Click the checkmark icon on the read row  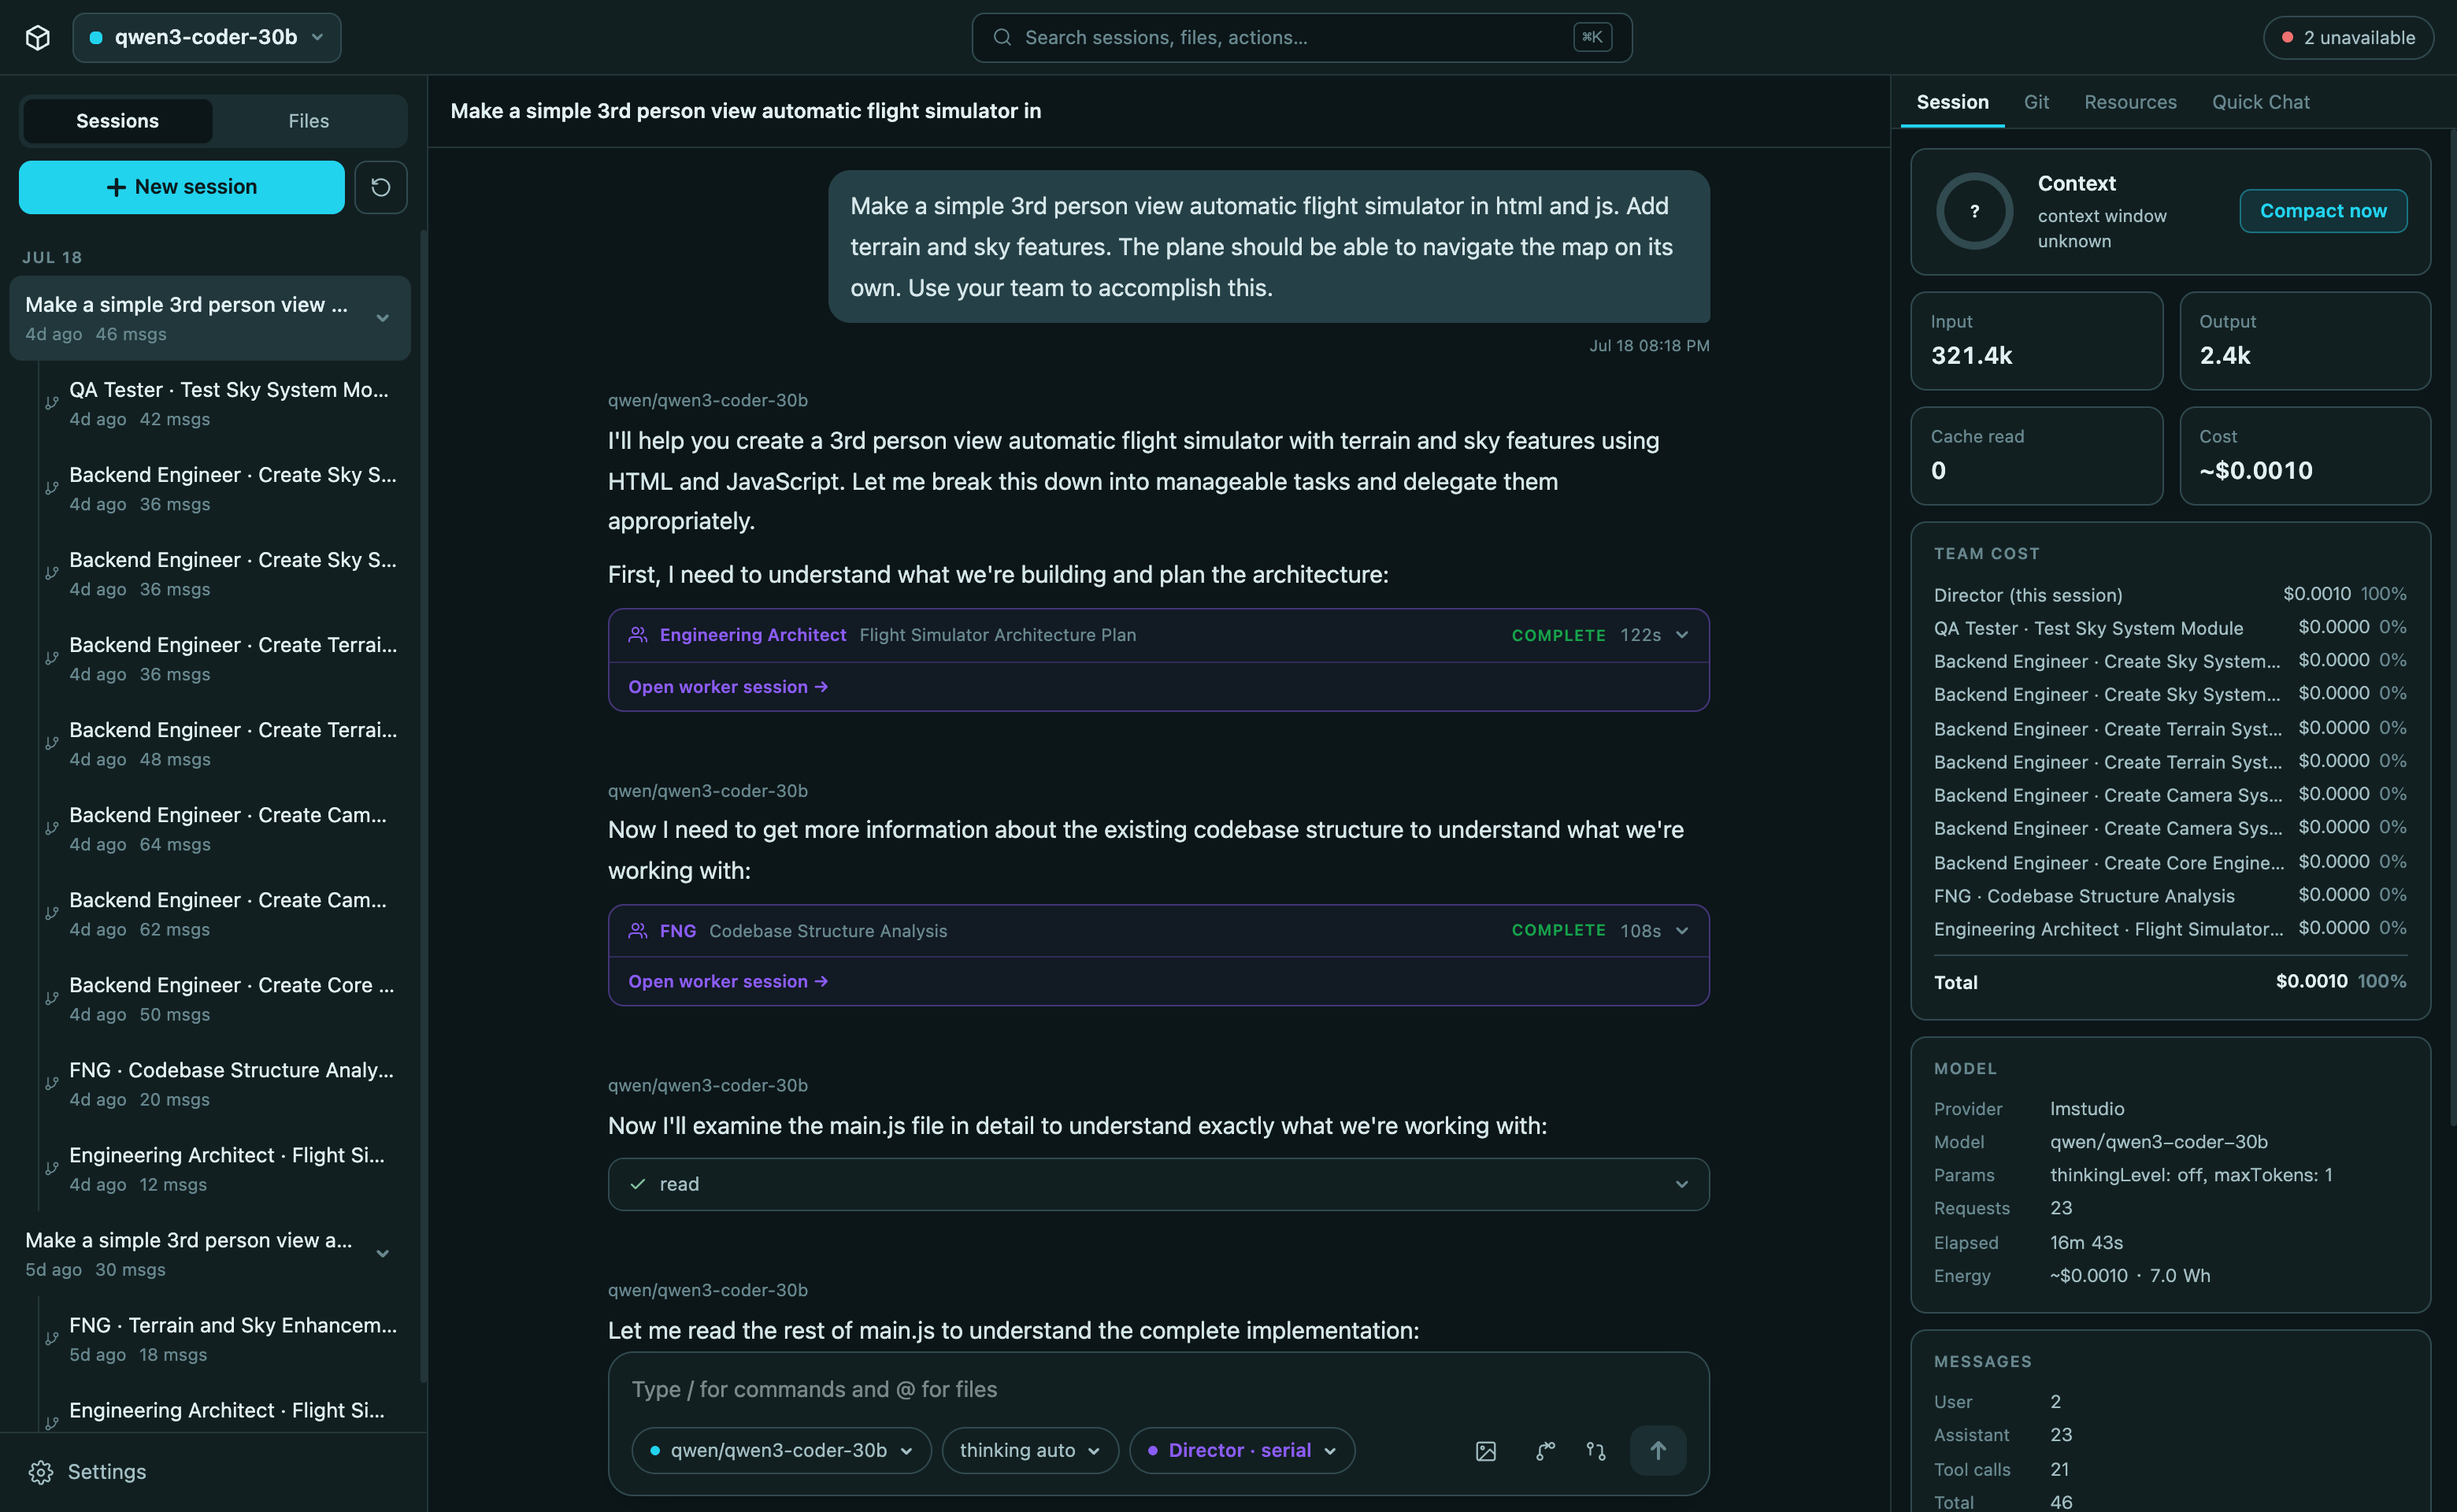pos(637,1184)
